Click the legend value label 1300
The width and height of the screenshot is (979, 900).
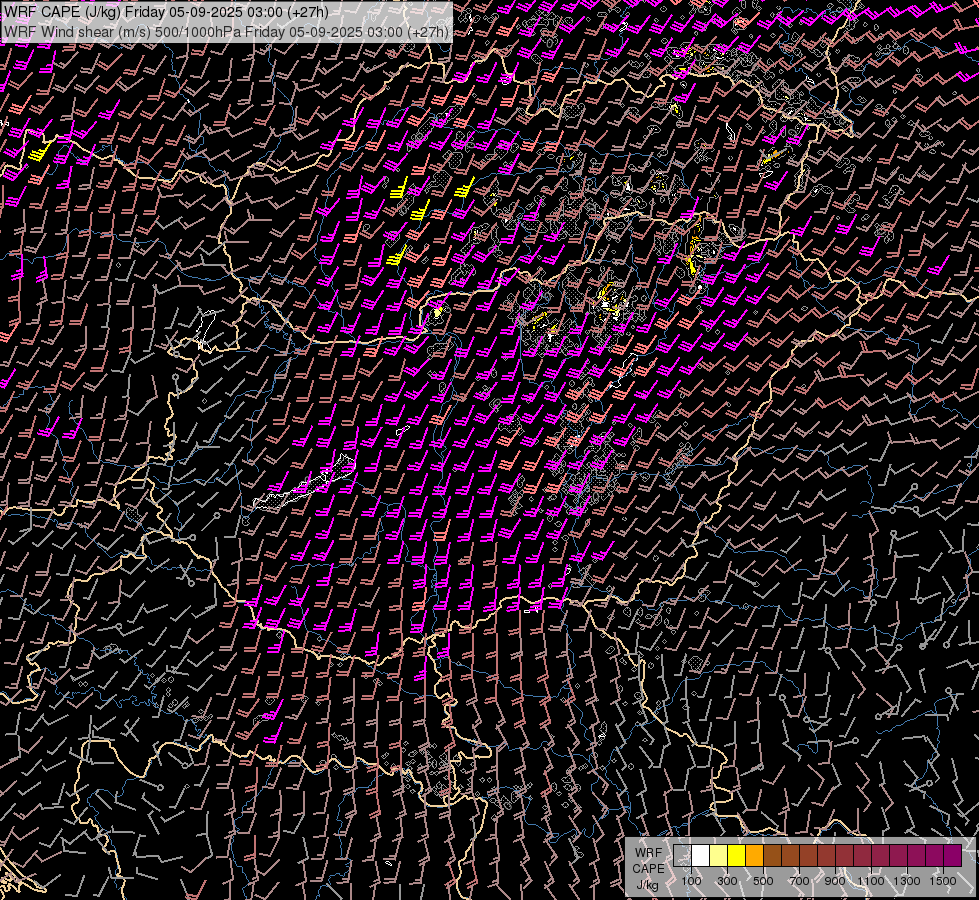[907, 881]
